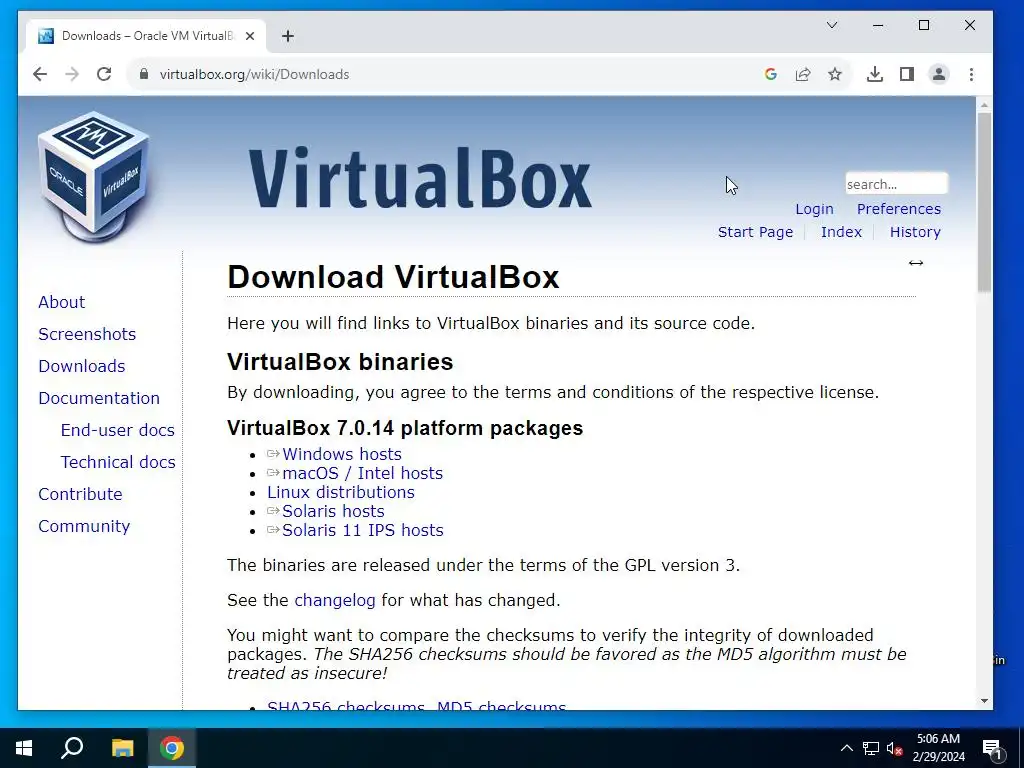
Task: Click the browser forward arrow
Action: click(x=72, y=74)
